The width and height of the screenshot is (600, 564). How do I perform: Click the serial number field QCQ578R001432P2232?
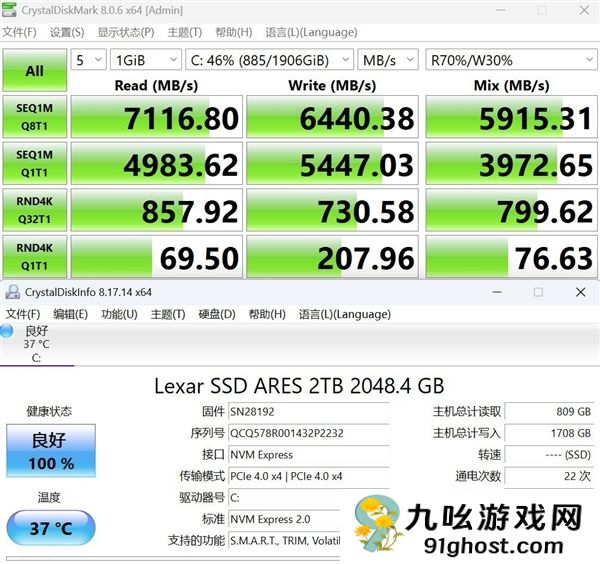[x=309, y=433]
